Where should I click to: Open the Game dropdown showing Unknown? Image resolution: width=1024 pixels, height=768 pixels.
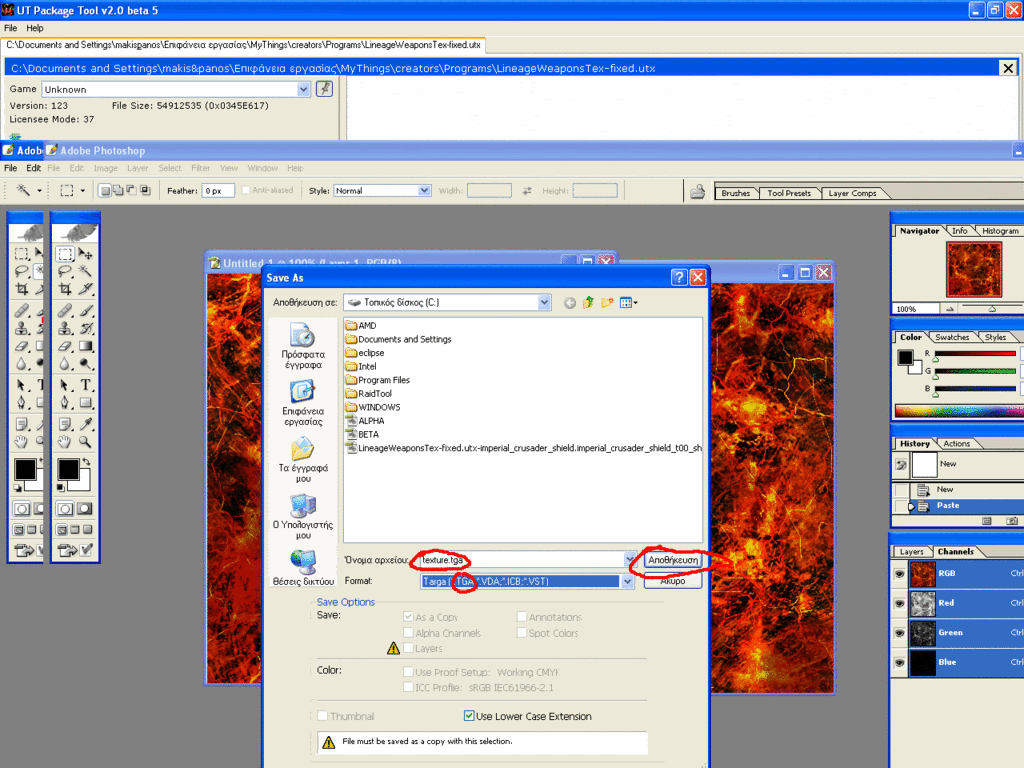[304, 89]
